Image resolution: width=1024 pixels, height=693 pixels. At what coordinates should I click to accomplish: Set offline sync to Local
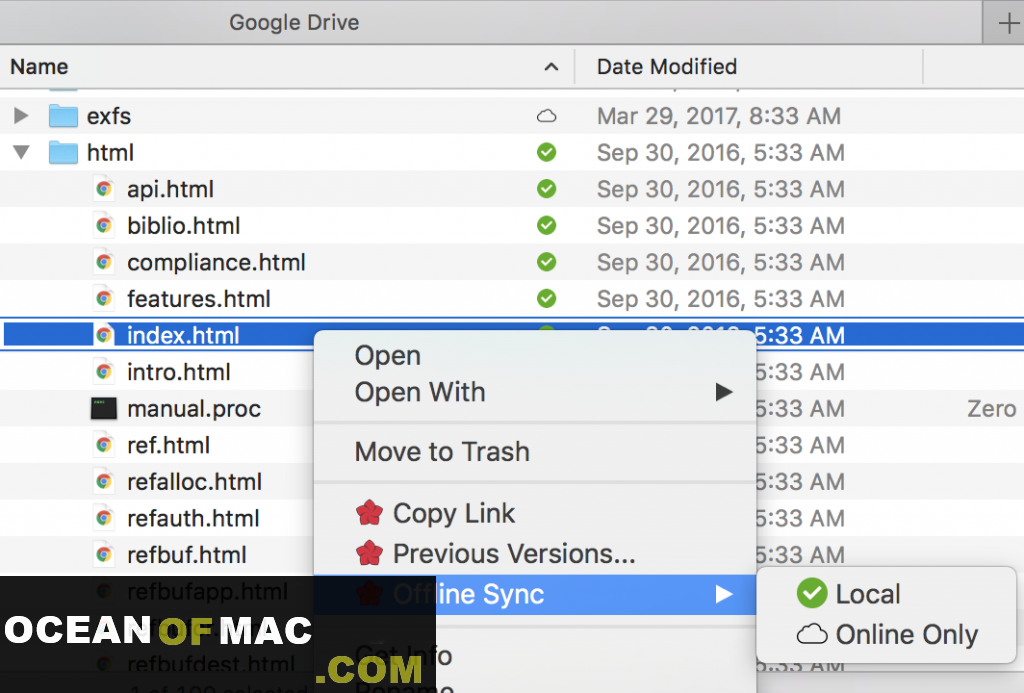tap(886, 594)
